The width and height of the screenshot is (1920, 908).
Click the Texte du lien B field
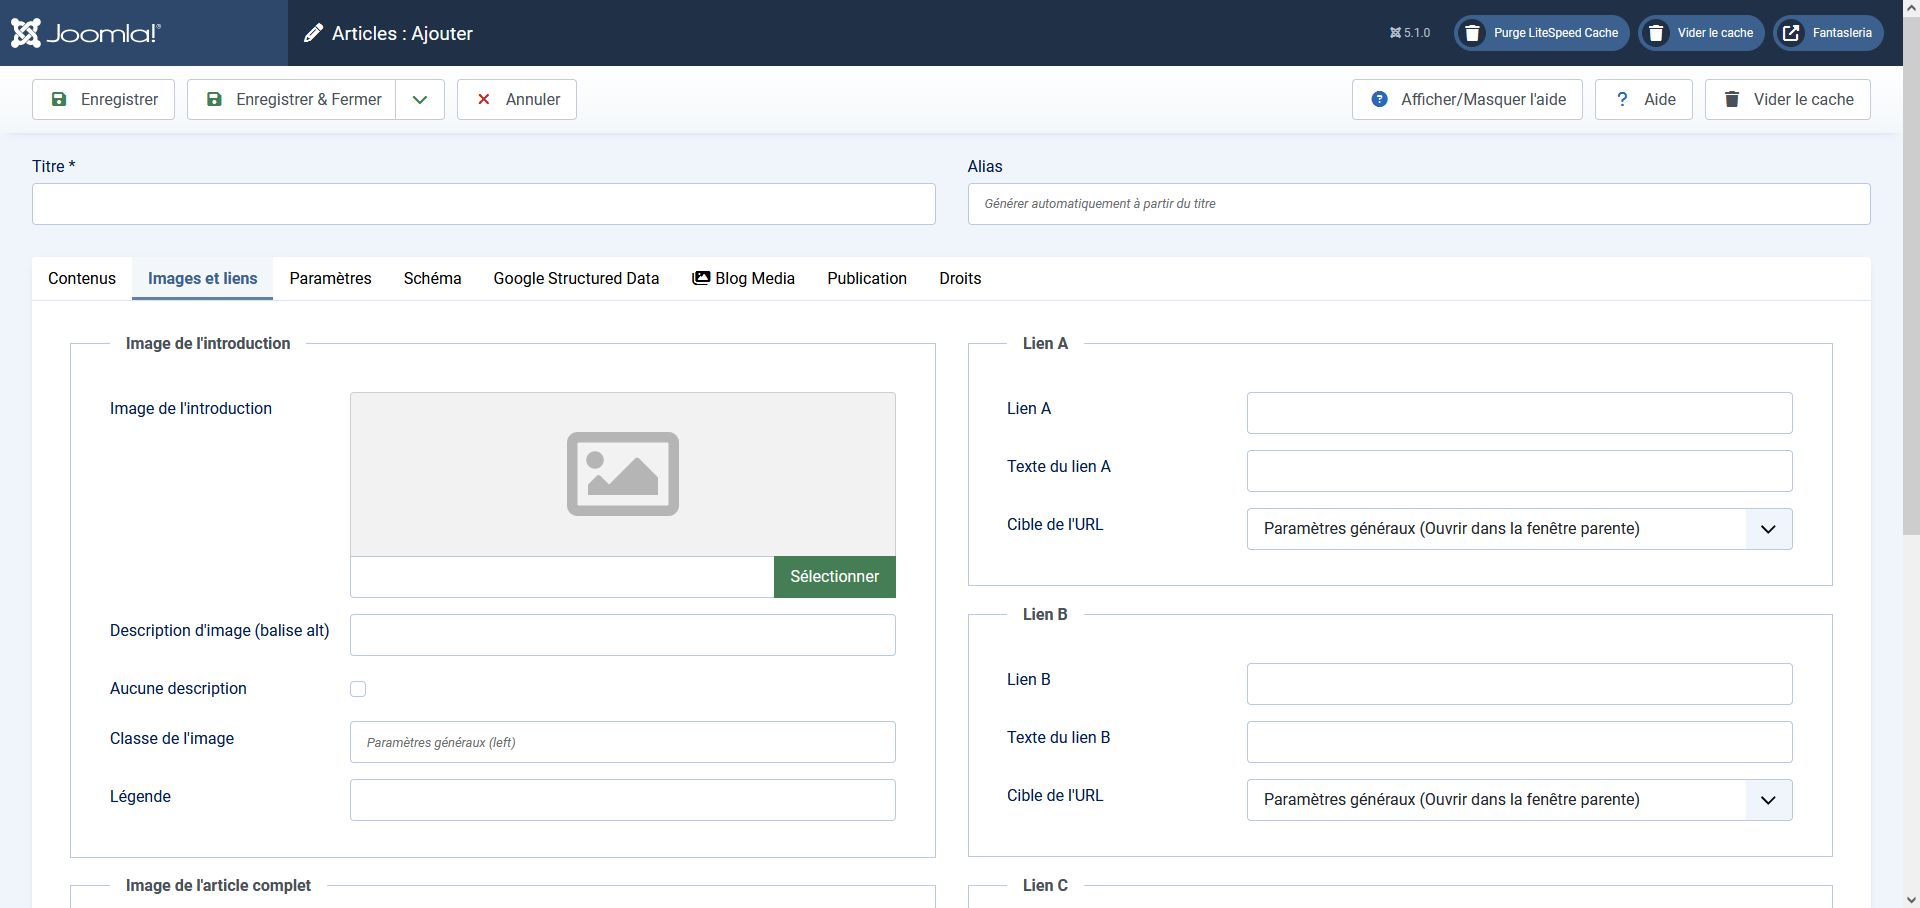pyautogui.click(x=1519, y=742)
